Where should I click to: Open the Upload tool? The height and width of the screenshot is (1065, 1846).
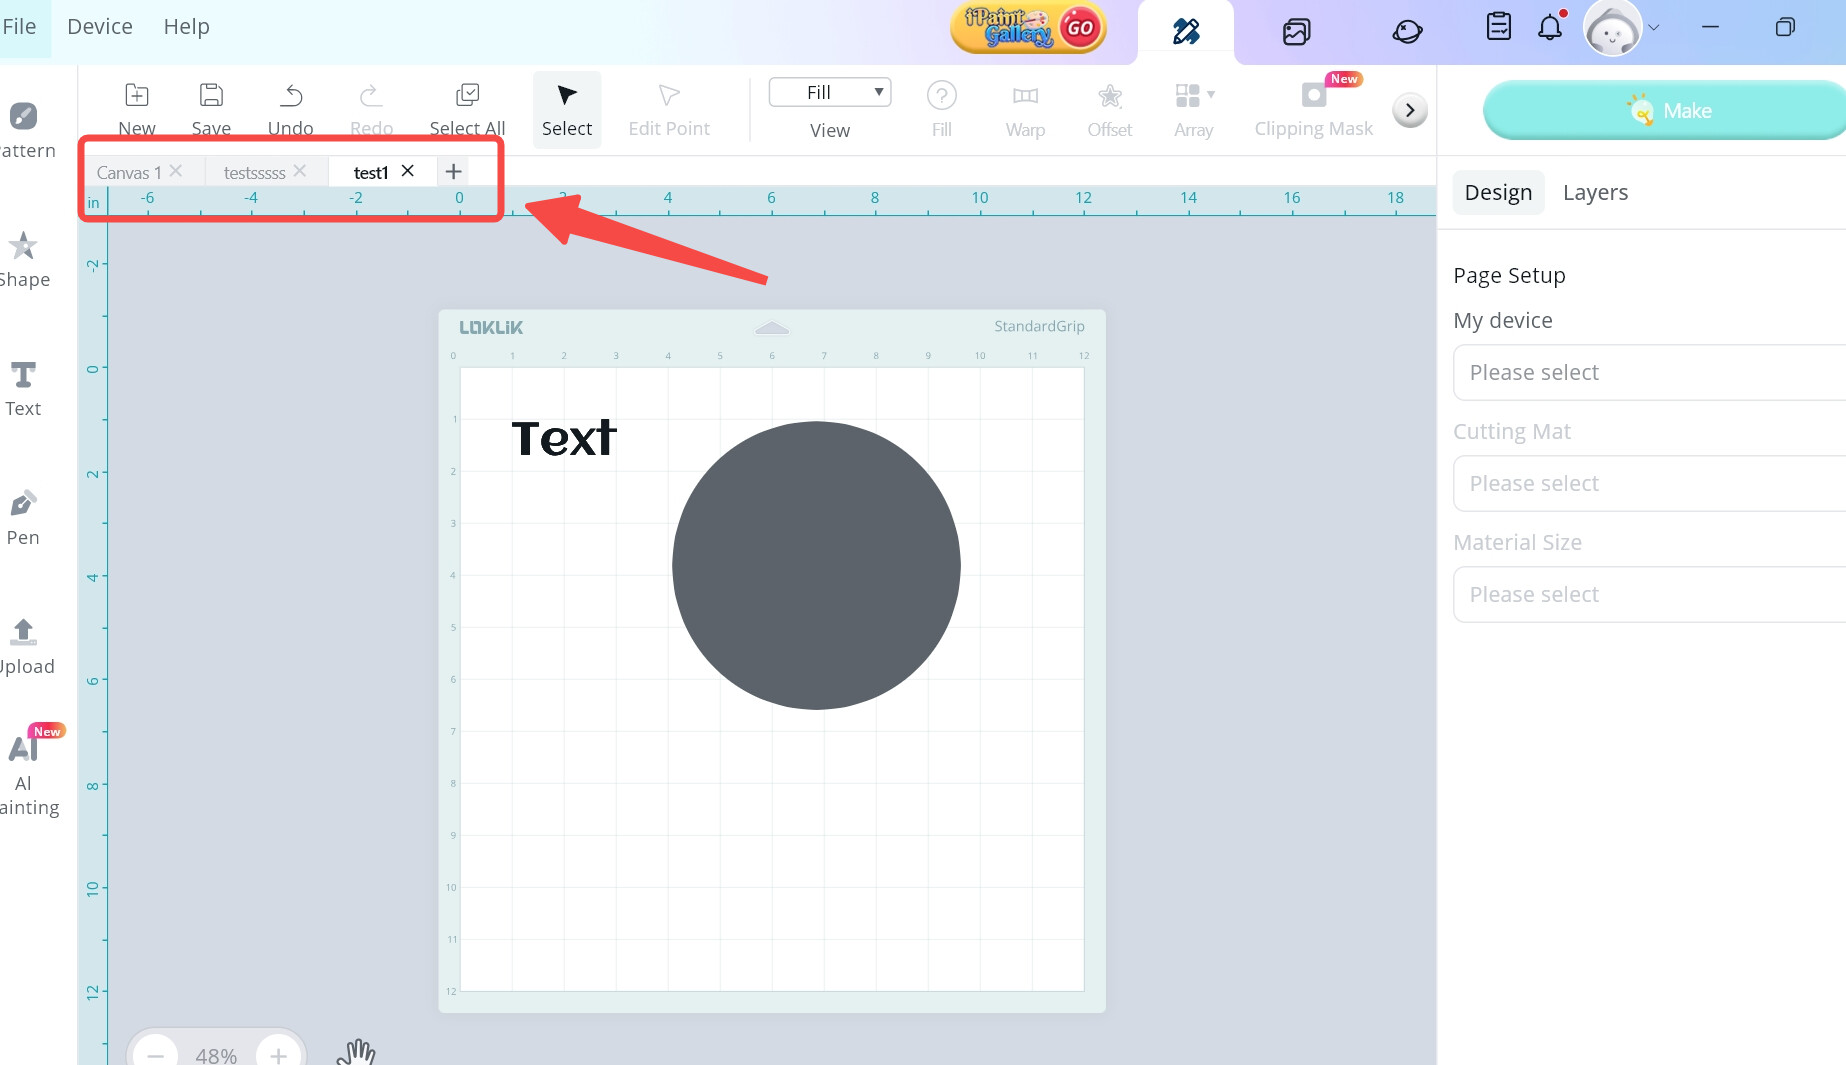(x=23, y=646)
